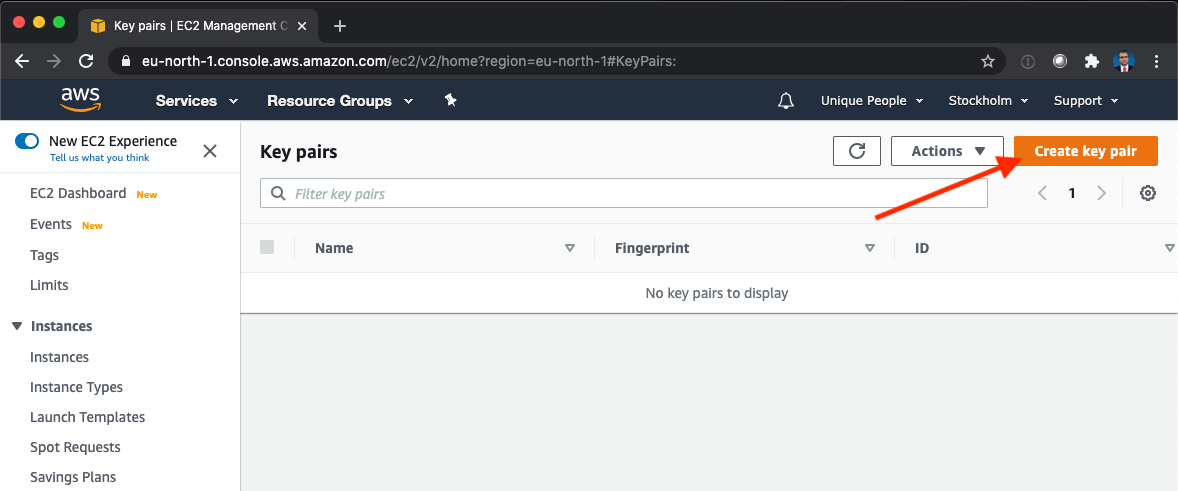
Task: Close the sidebar with the X icon
Action: pos(210,151)
